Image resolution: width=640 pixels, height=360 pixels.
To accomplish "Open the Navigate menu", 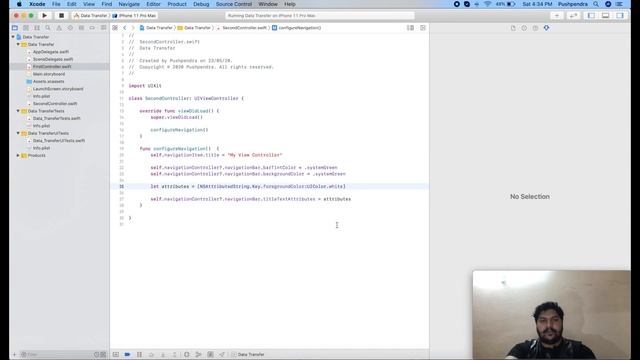I will 129,4.
